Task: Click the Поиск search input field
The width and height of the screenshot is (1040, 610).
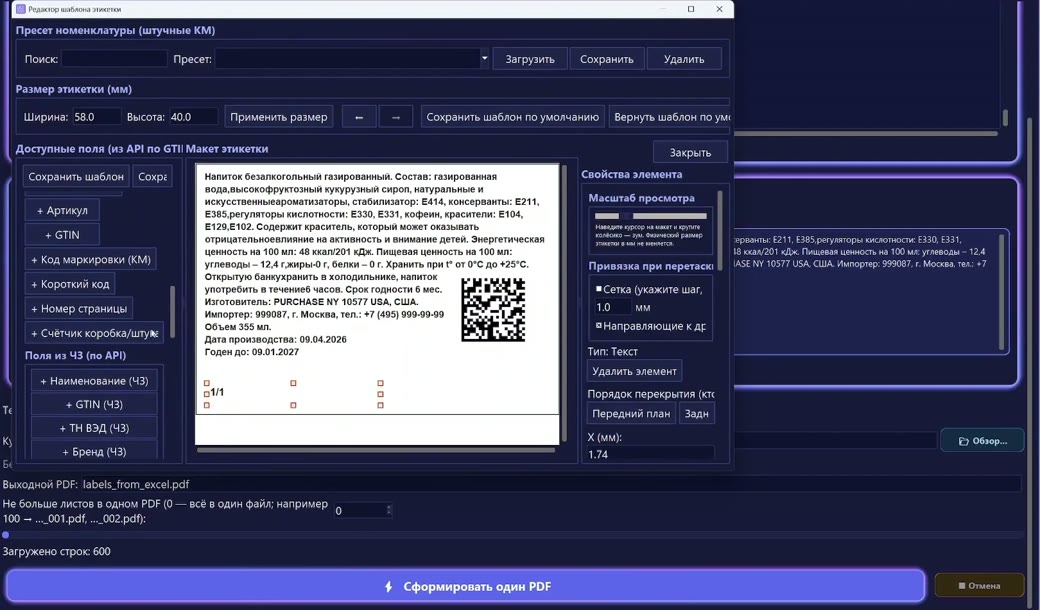Action: click(114, 58)
